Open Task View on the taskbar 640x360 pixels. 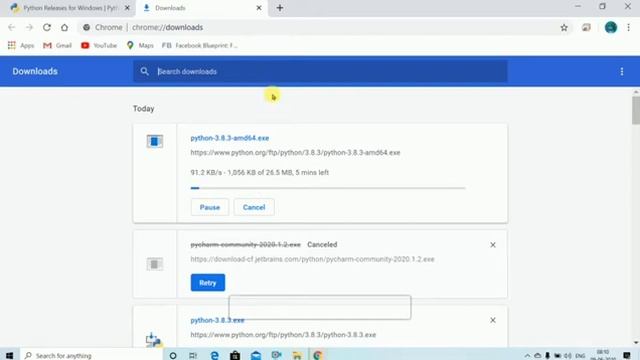[193, 356]
